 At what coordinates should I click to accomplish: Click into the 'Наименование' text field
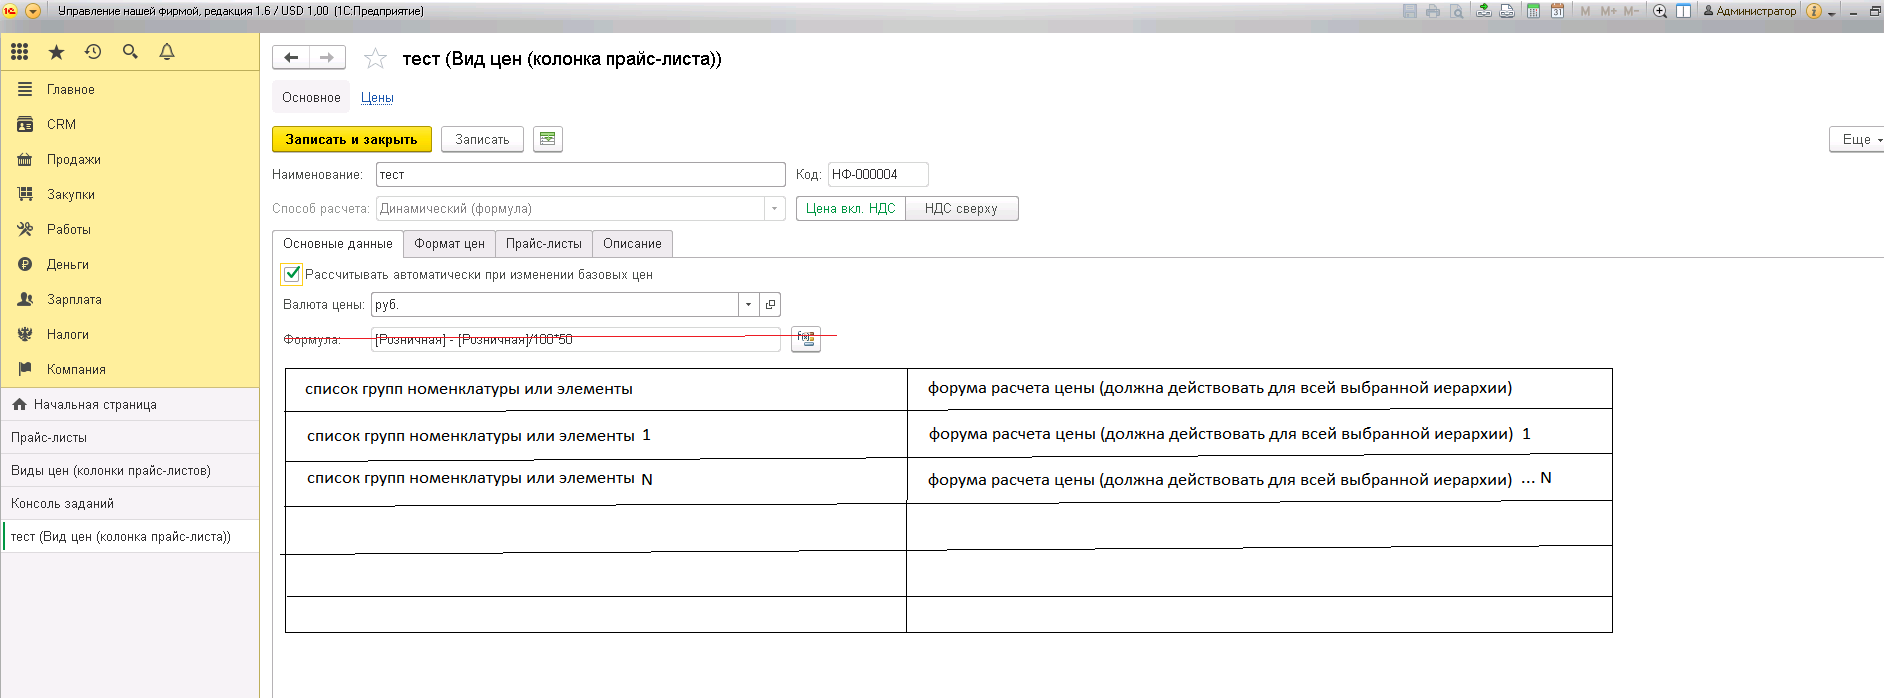580,175
